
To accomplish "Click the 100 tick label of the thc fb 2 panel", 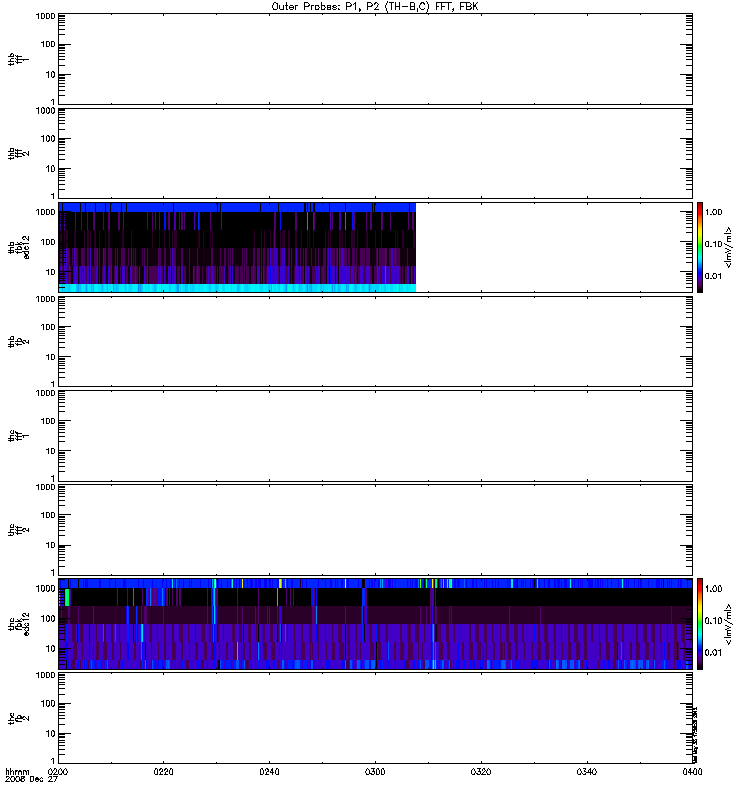I will 48,704.
